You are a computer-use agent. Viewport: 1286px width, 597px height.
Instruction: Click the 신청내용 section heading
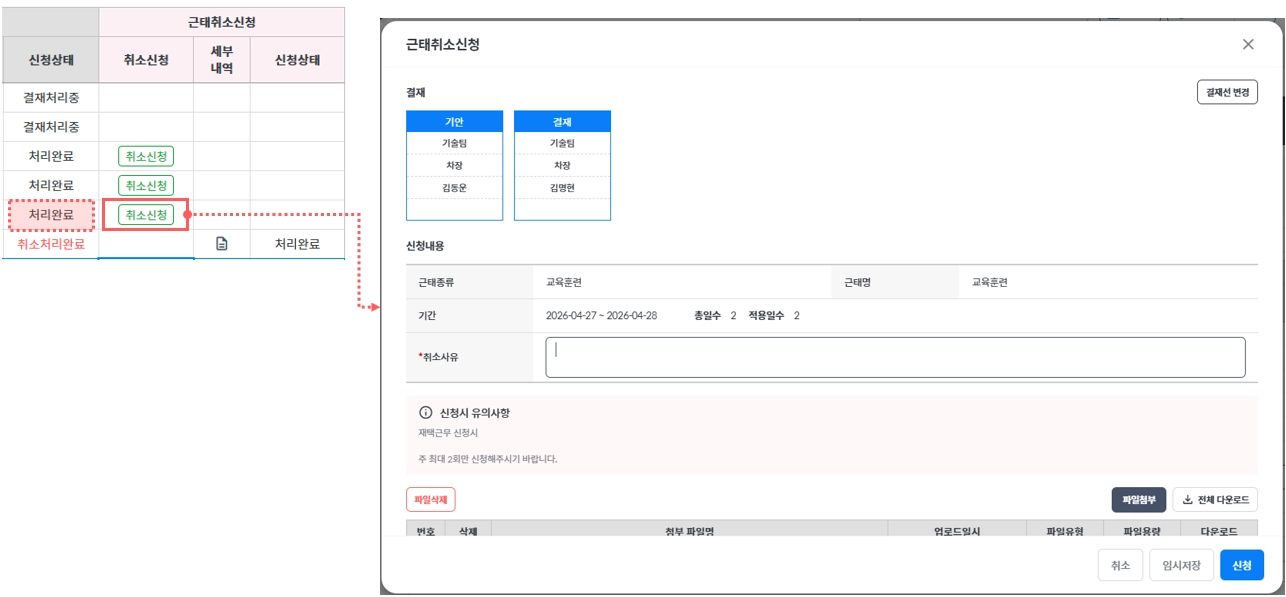pyautogui.click(x=425, y=245)
